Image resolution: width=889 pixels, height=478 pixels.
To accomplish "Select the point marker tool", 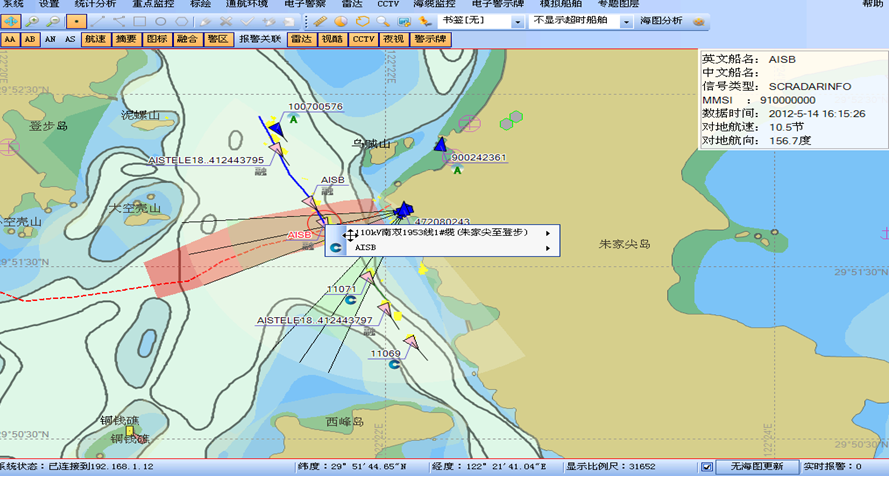I will coord(77,21).
